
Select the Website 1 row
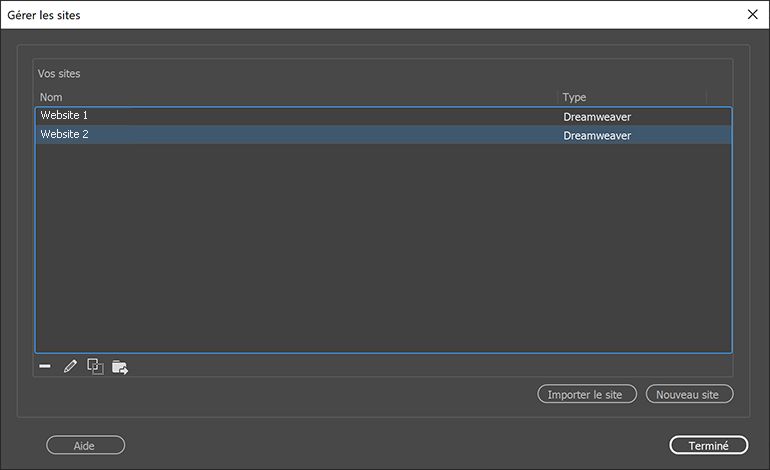coord(384,116)
